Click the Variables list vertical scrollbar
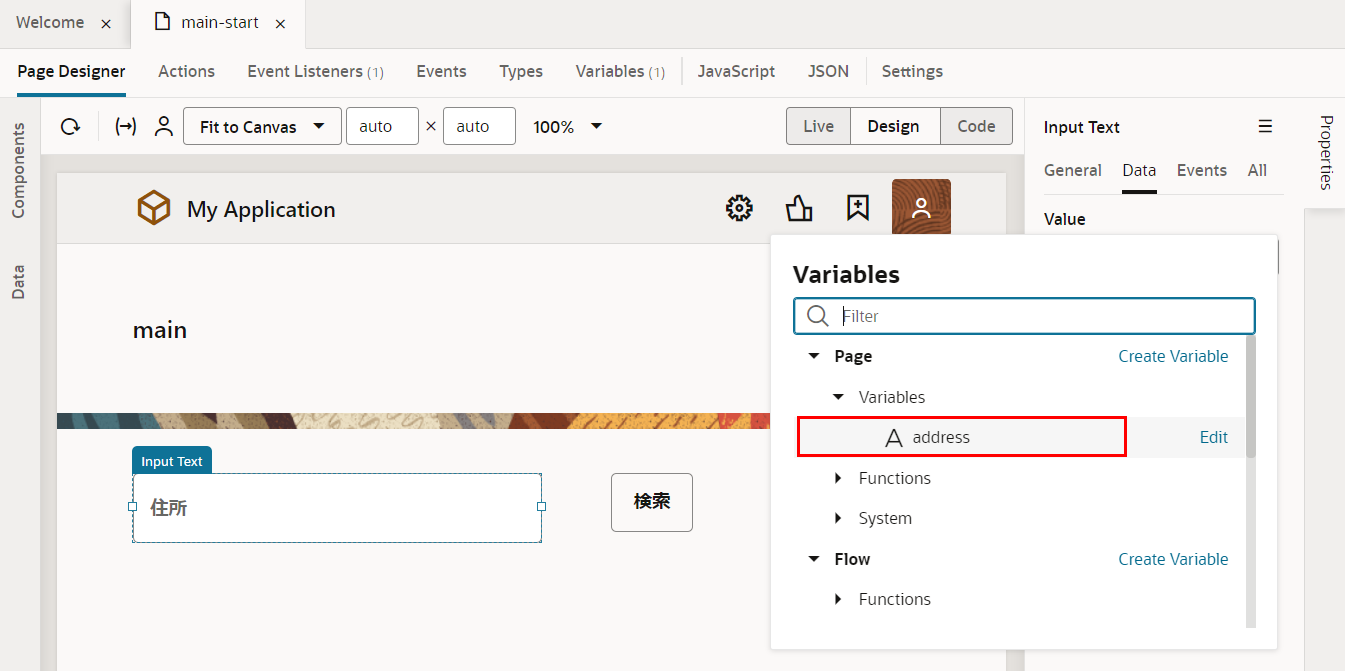The image size is (1345, 671). pos(1250,400)
